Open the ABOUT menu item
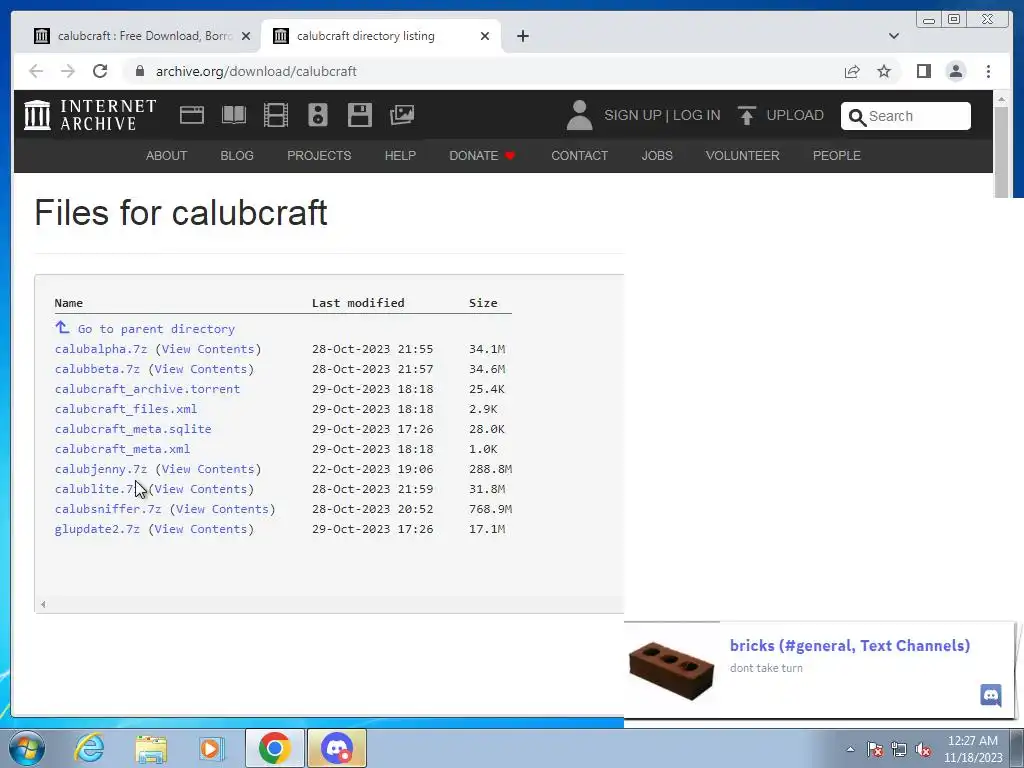This screenshot has height=768, width=1024. pos(167,155)
